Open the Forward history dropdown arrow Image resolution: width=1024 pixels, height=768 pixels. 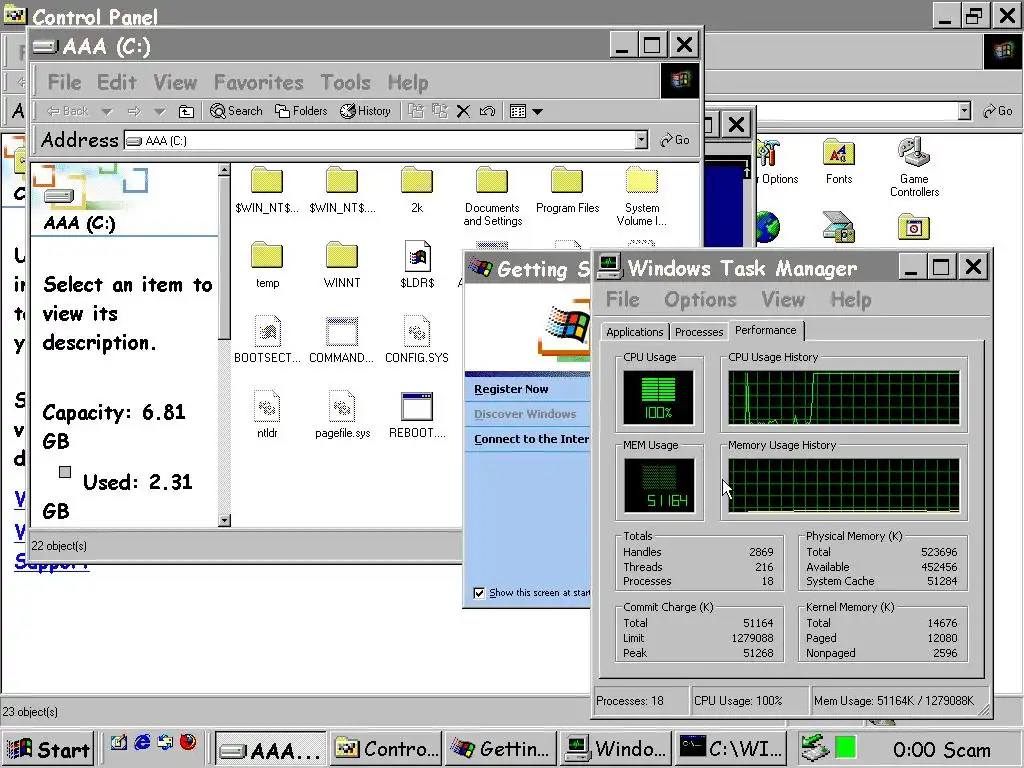(x=159, y=112)
